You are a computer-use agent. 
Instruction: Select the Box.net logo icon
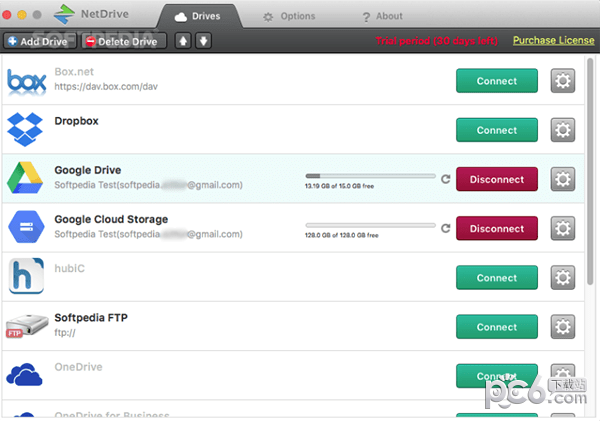tap(27, 81)
